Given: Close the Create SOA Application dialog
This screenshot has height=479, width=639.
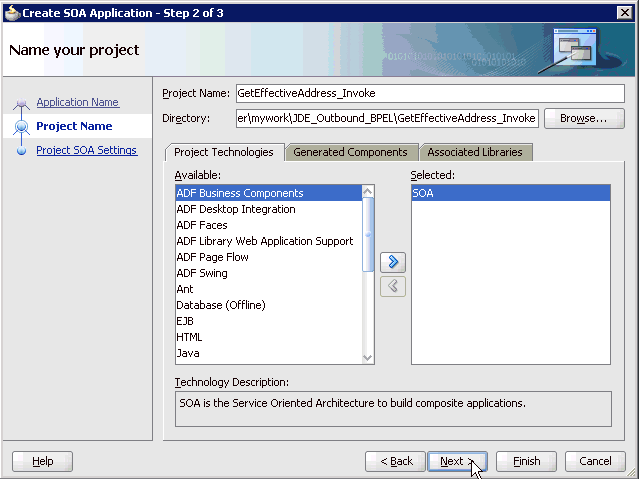Looking at the screenshot, I should 624,13.
